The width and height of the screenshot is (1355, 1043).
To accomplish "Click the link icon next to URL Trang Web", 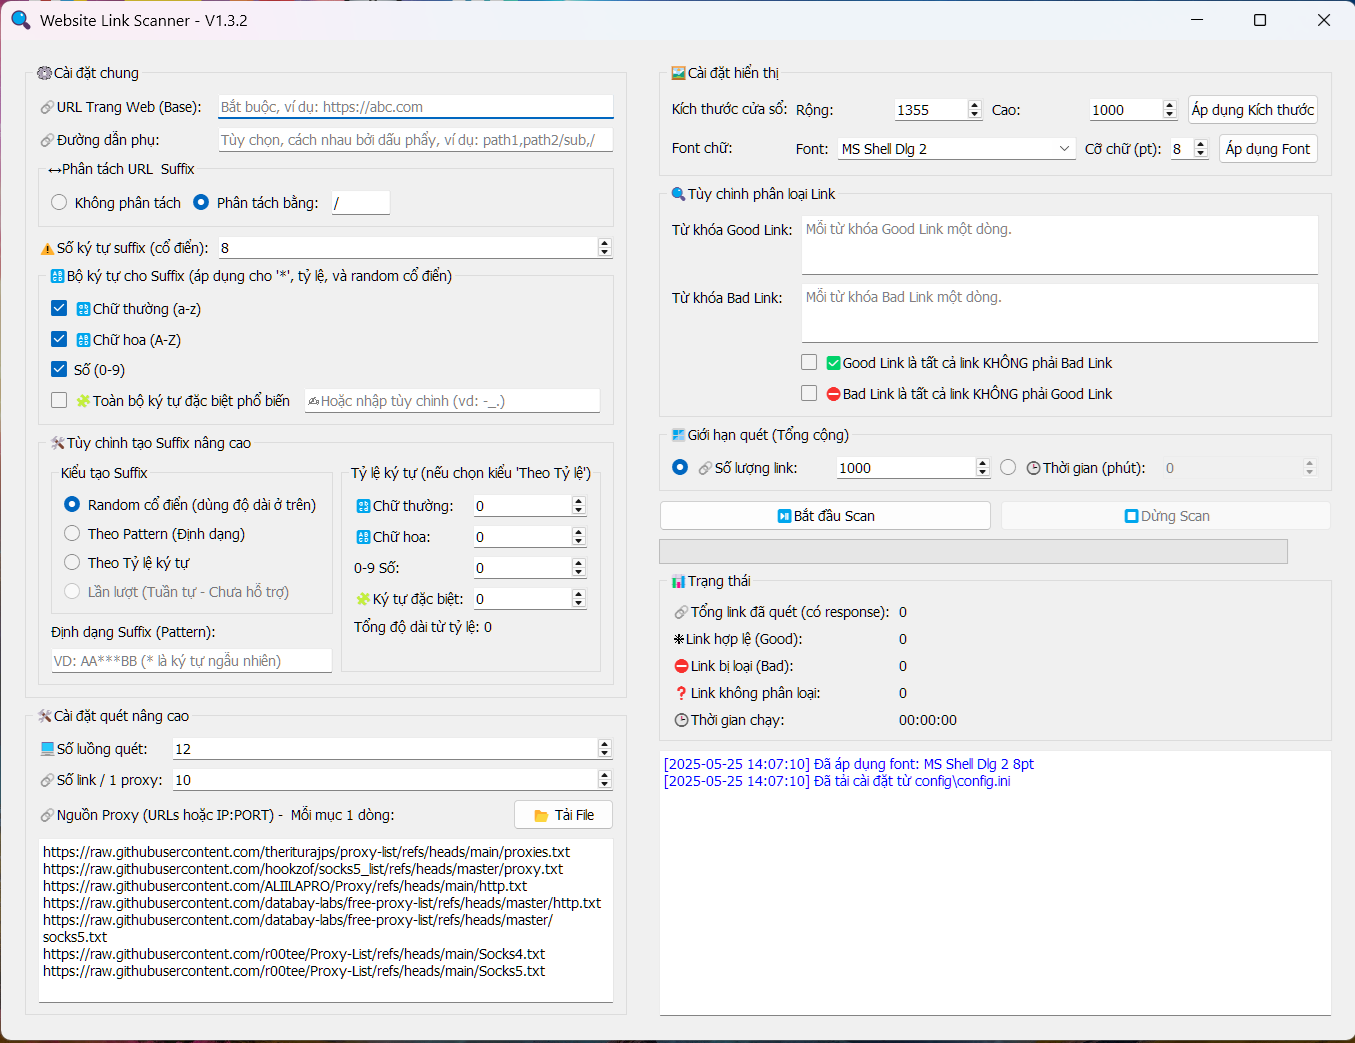I will tap(47, 108).
